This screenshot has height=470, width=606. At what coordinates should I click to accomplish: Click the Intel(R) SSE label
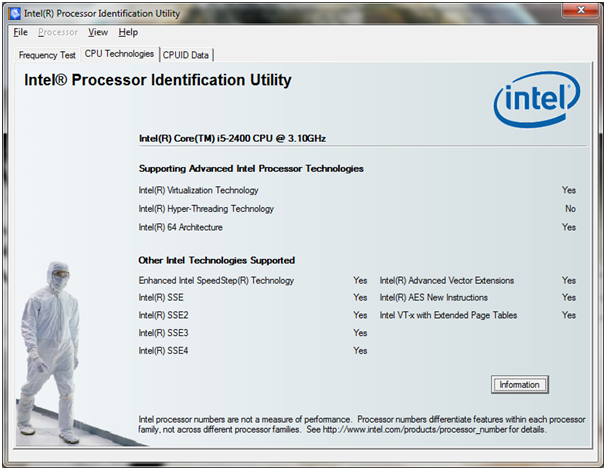[x=161, y=298]
